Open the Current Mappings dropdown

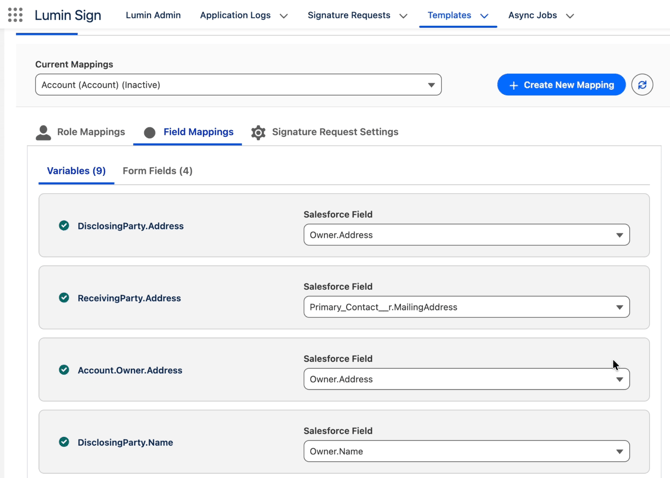(238, 85)
